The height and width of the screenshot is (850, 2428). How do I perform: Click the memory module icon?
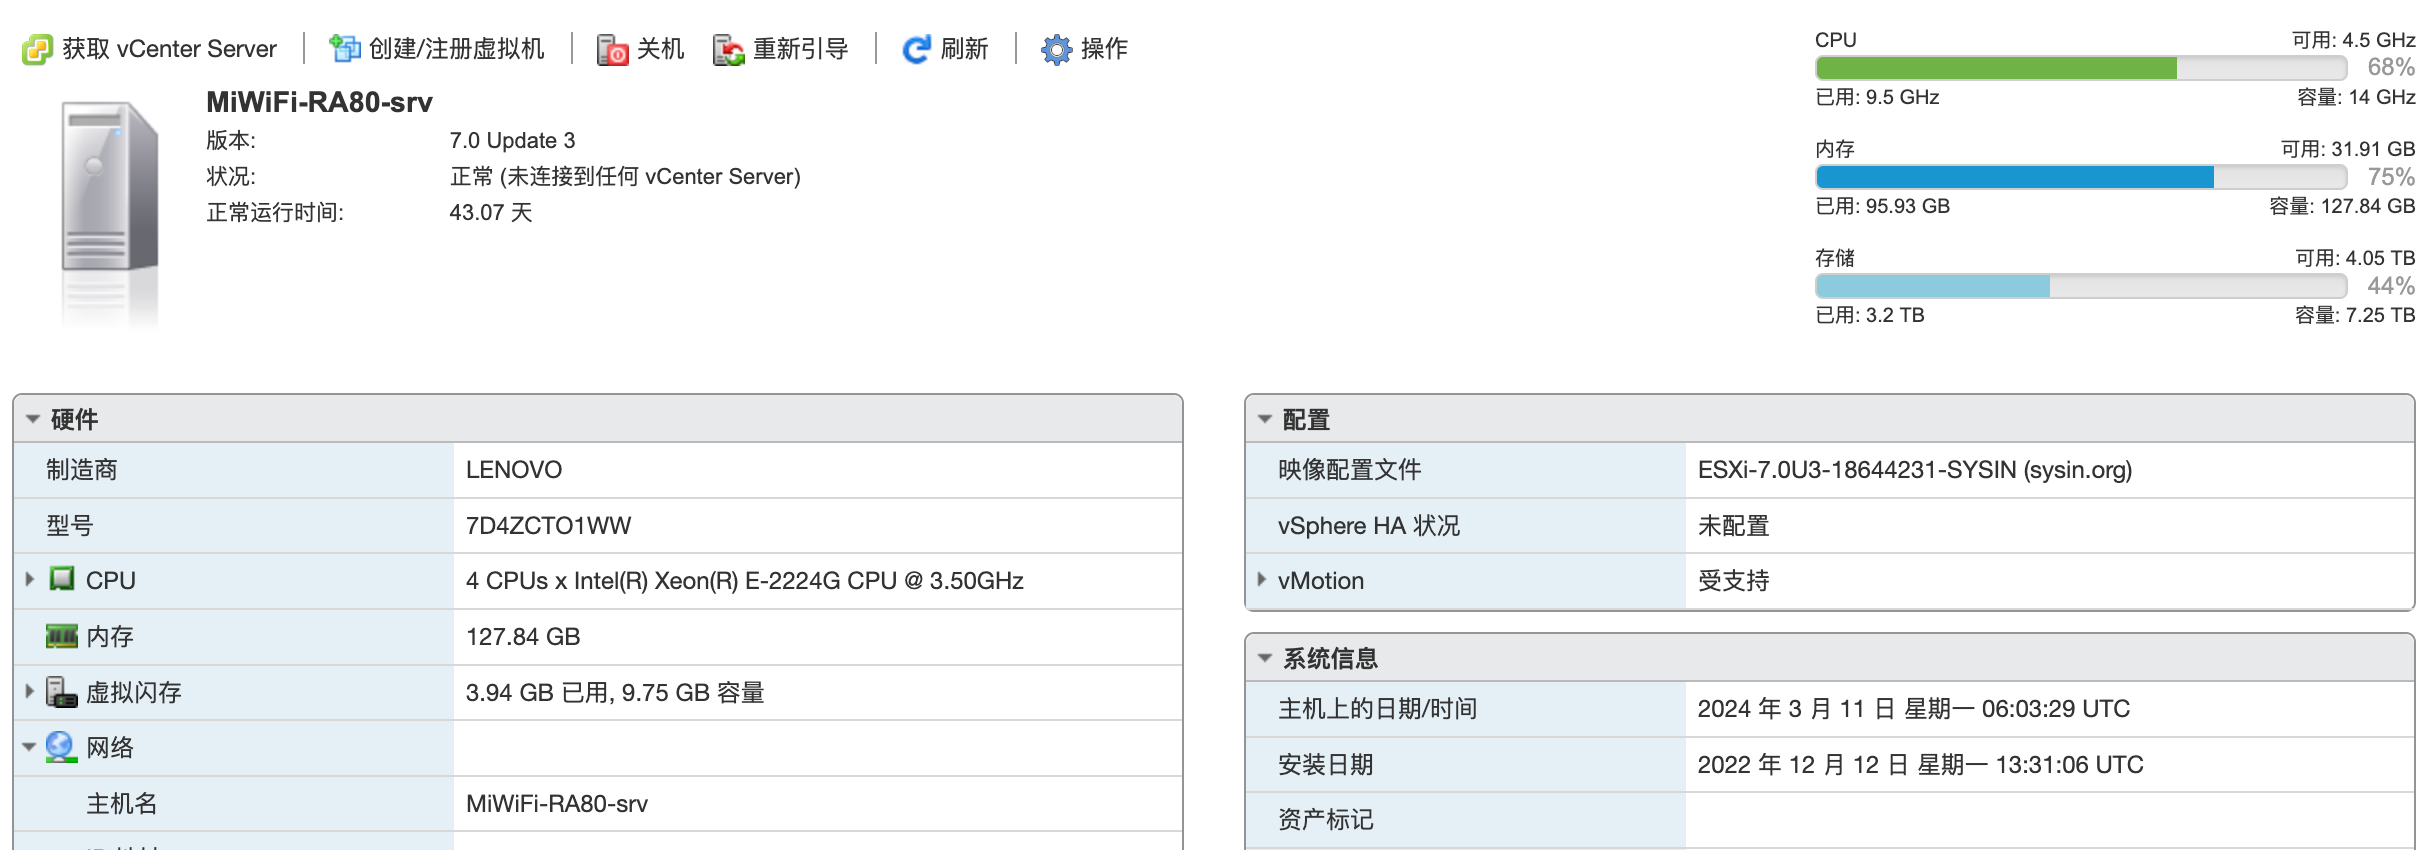(x=62, y=636)
